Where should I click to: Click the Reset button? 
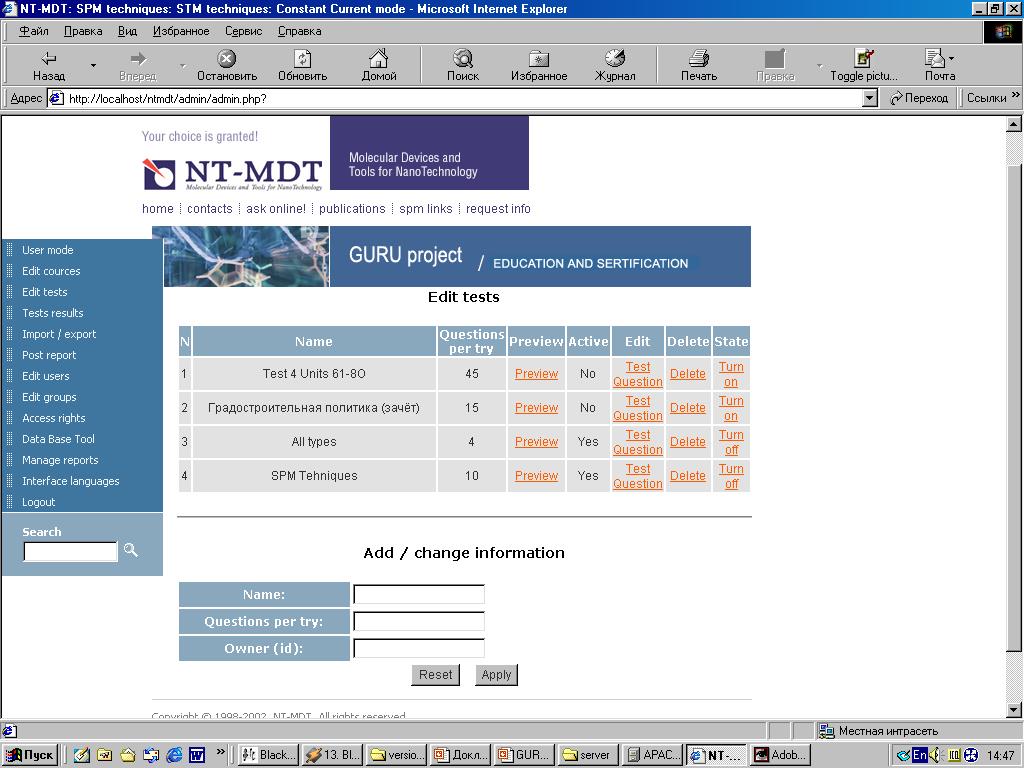coord(436,675)
